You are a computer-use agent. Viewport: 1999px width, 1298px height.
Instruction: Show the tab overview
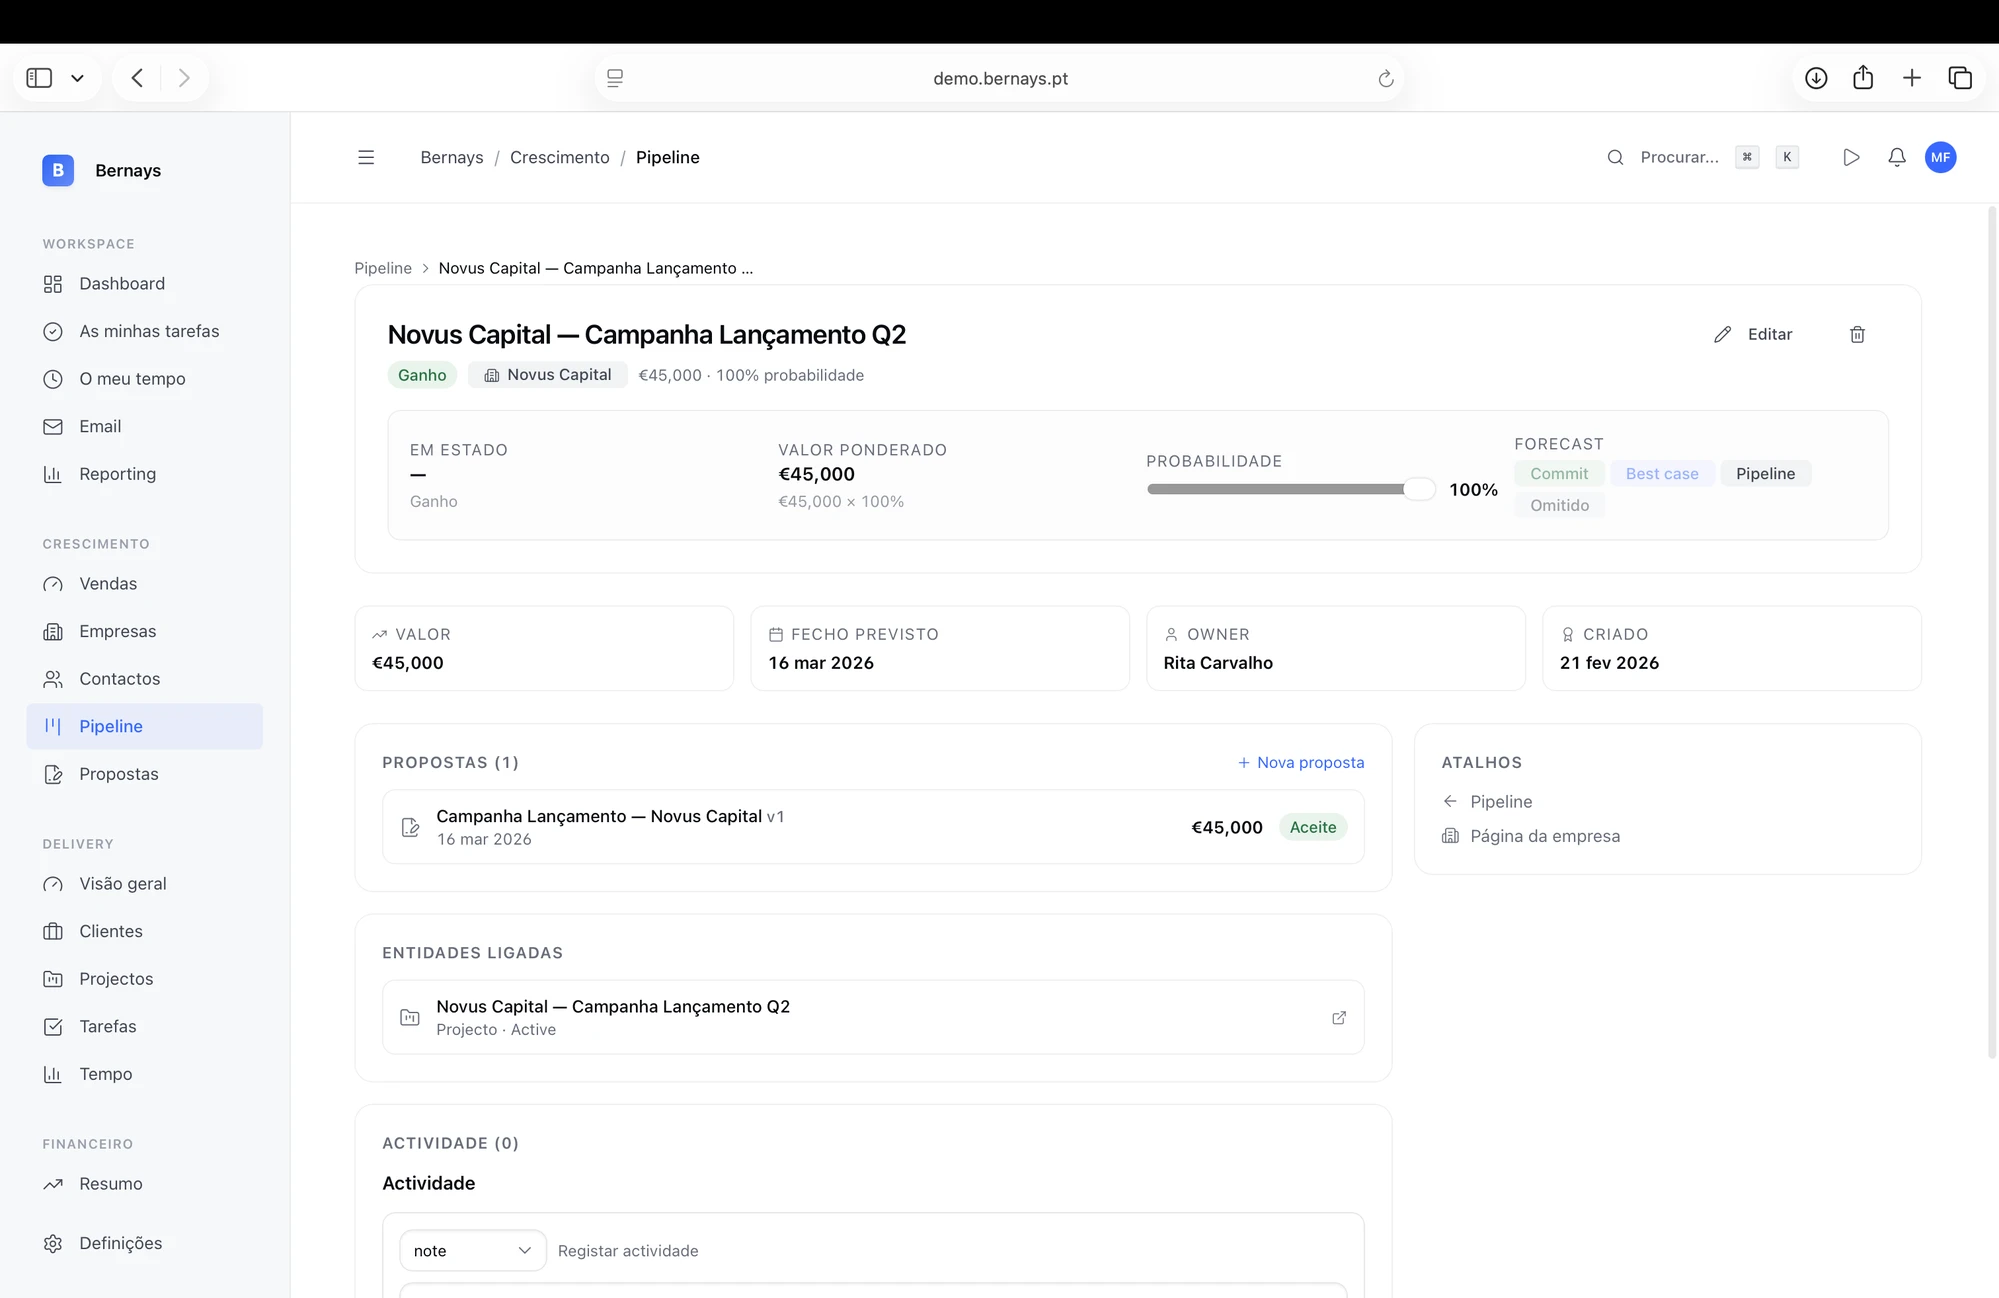[1960, 78]
